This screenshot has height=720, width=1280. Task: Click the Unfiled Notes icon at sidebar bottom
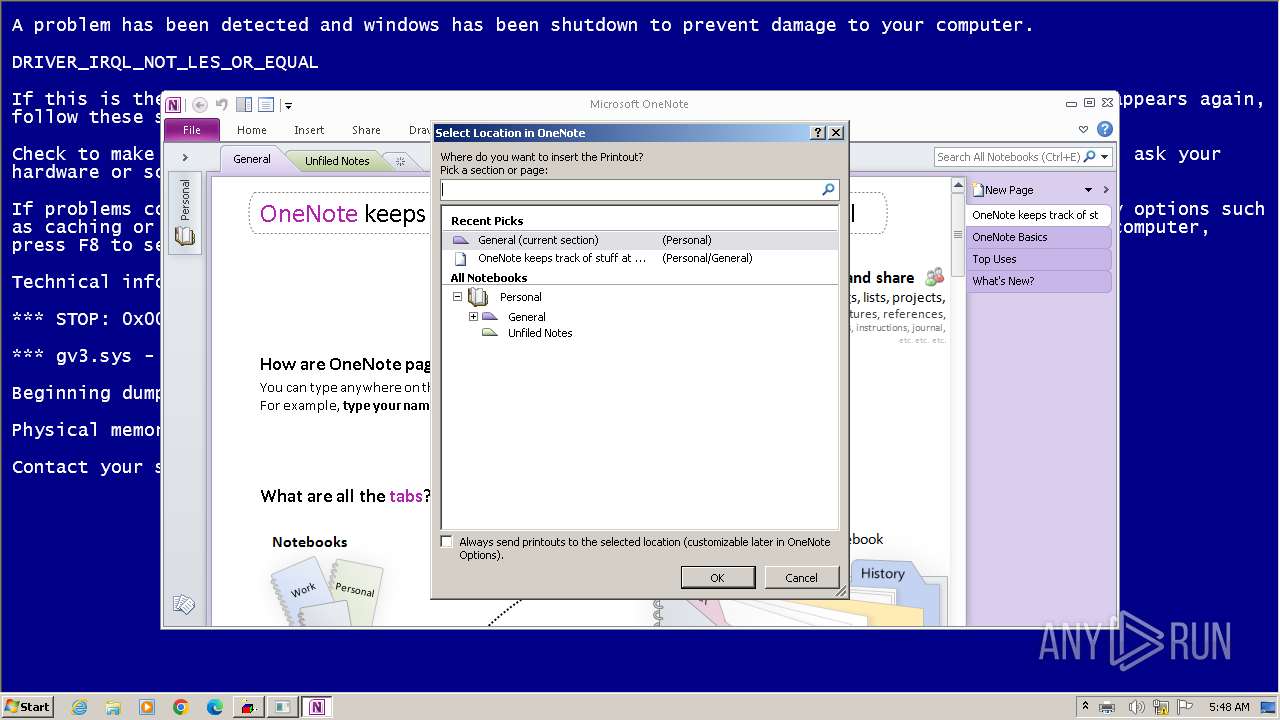(183, 604)
